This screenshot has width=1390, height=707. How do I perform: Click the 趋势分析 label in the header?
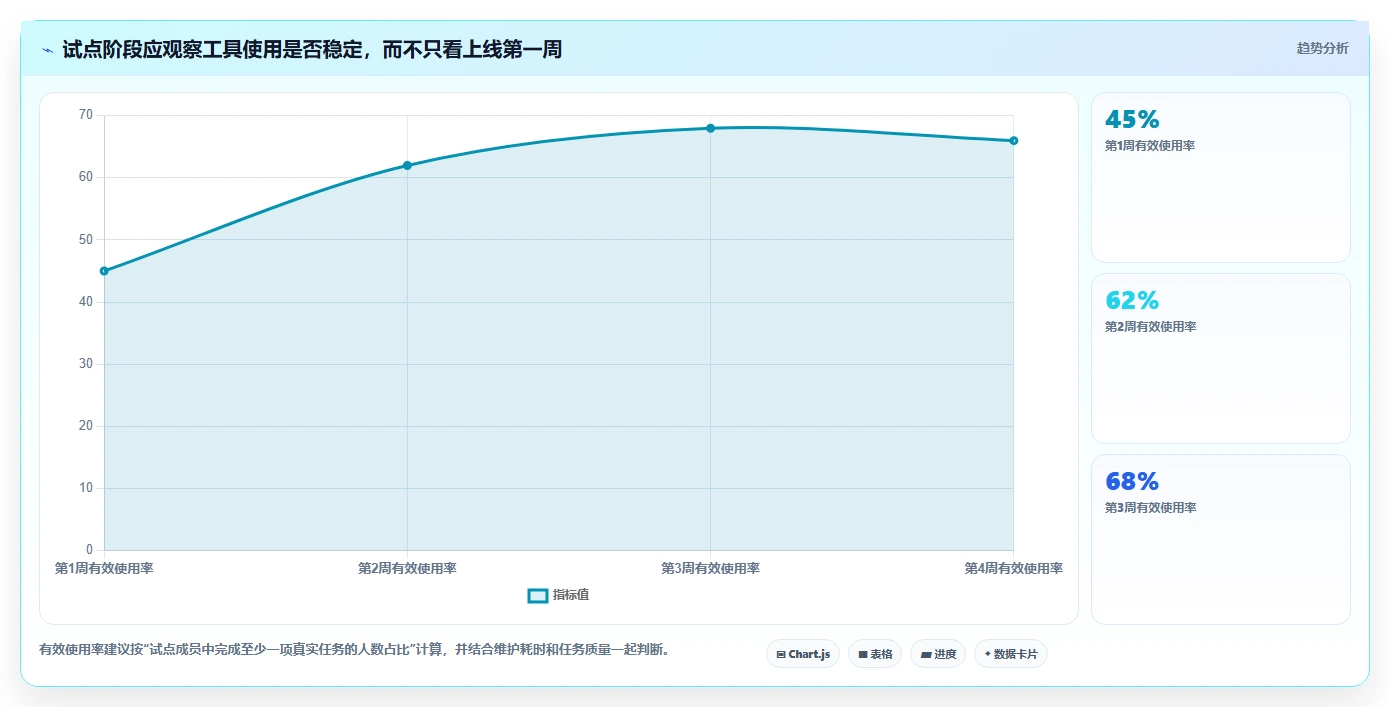1322,48
